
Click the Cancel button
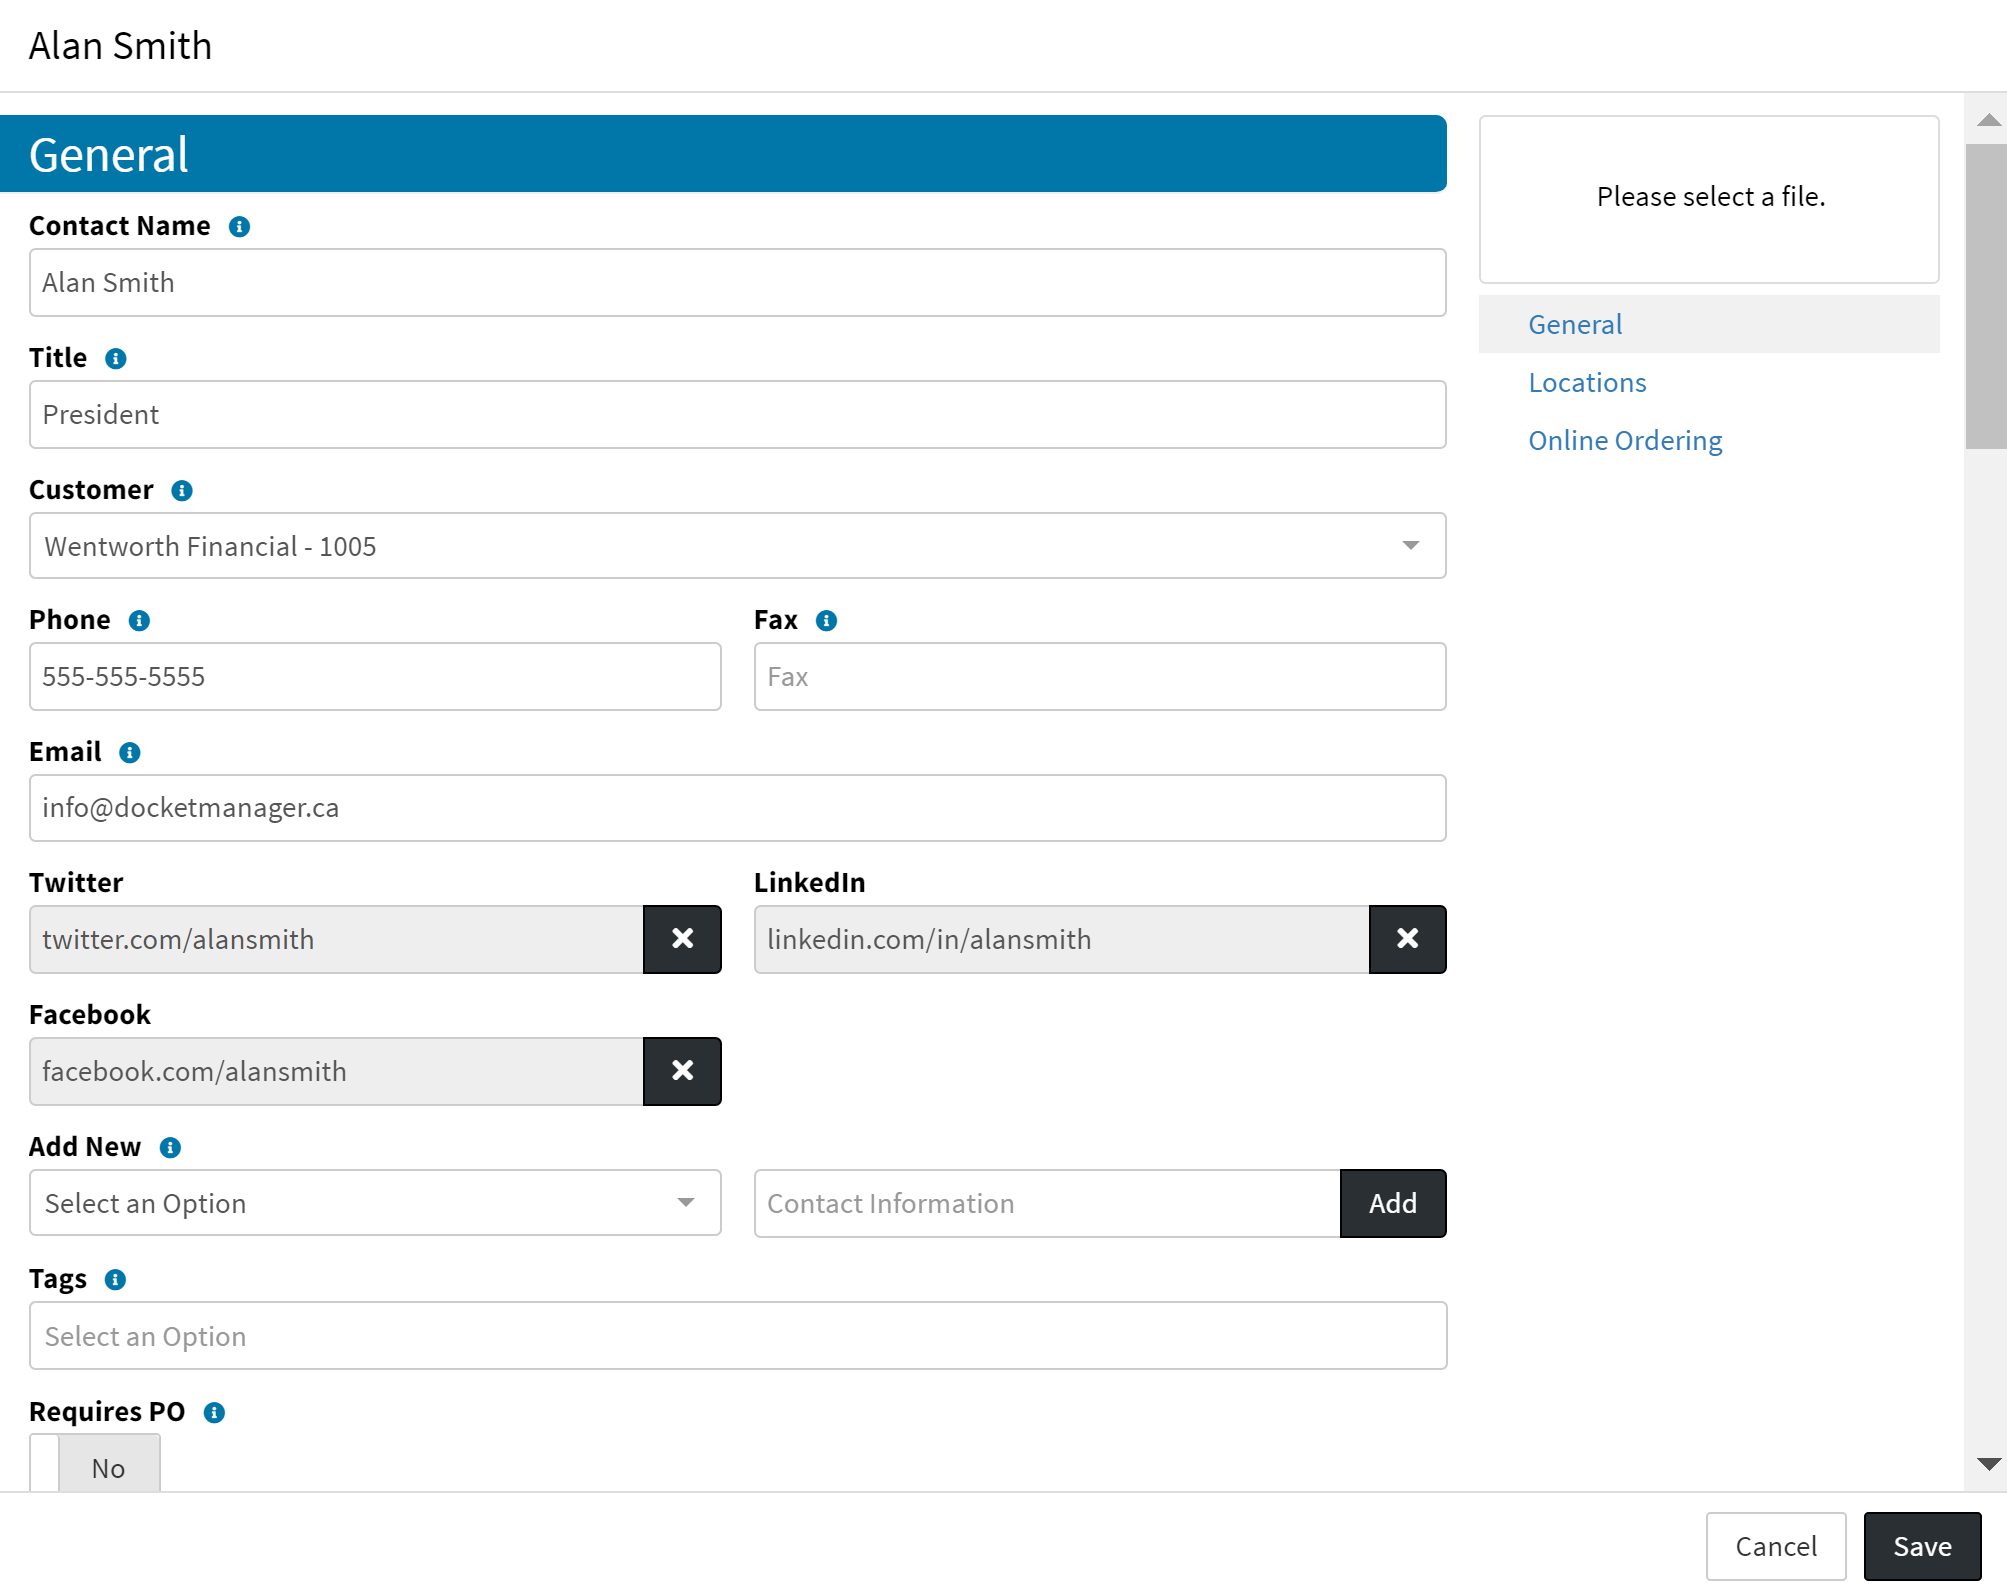coord(1775,1546)
